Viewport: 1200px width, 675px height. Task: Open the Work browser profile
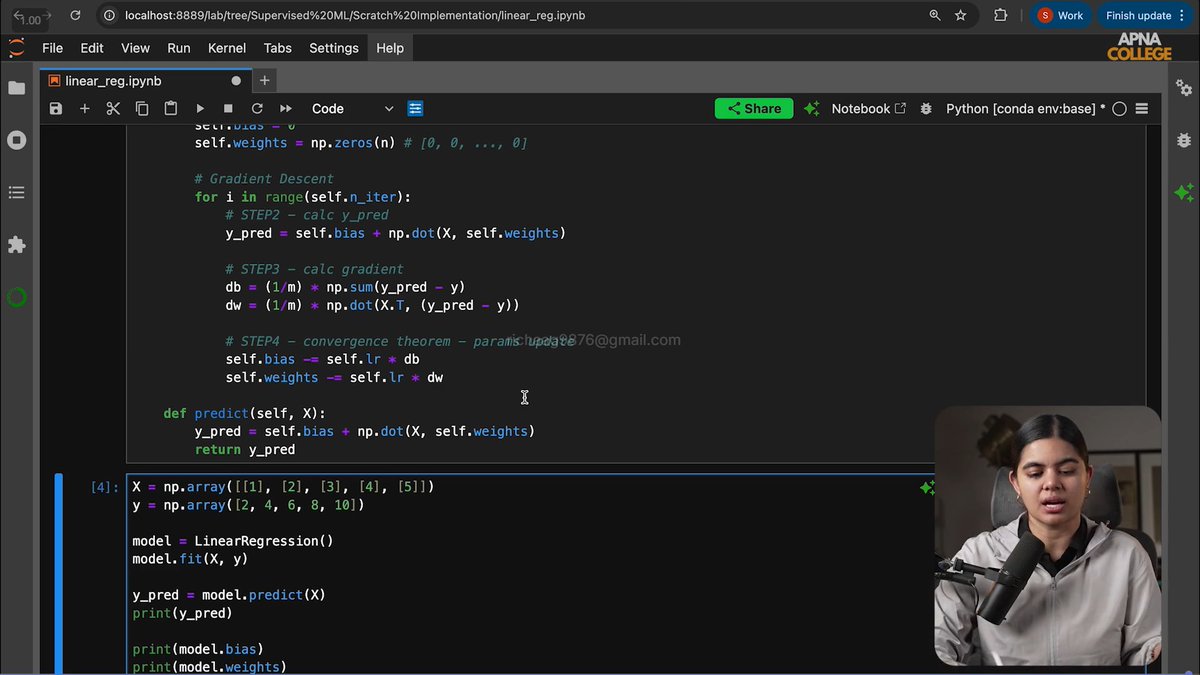point(1061,16)
